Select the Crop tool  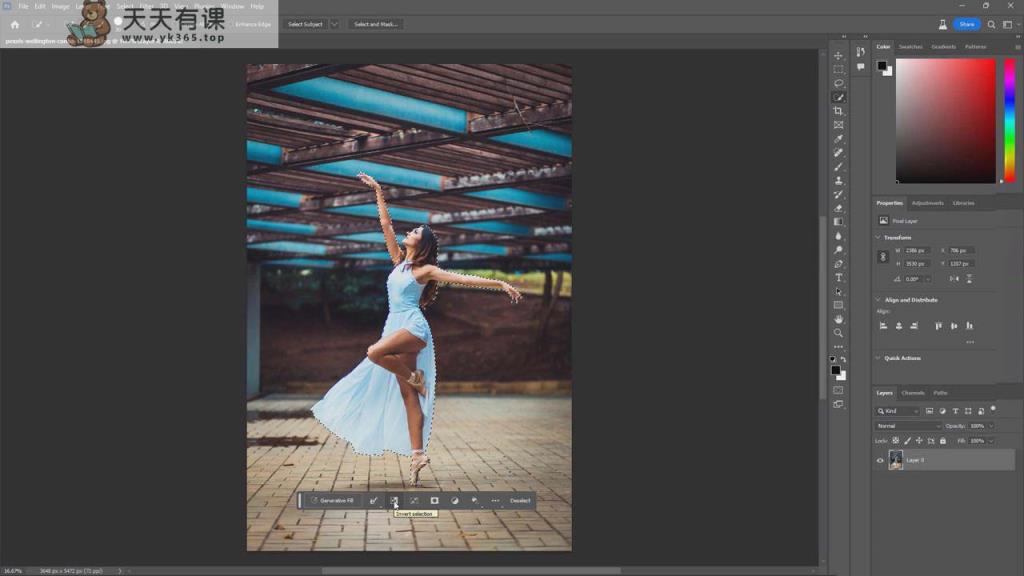(839, 111)
